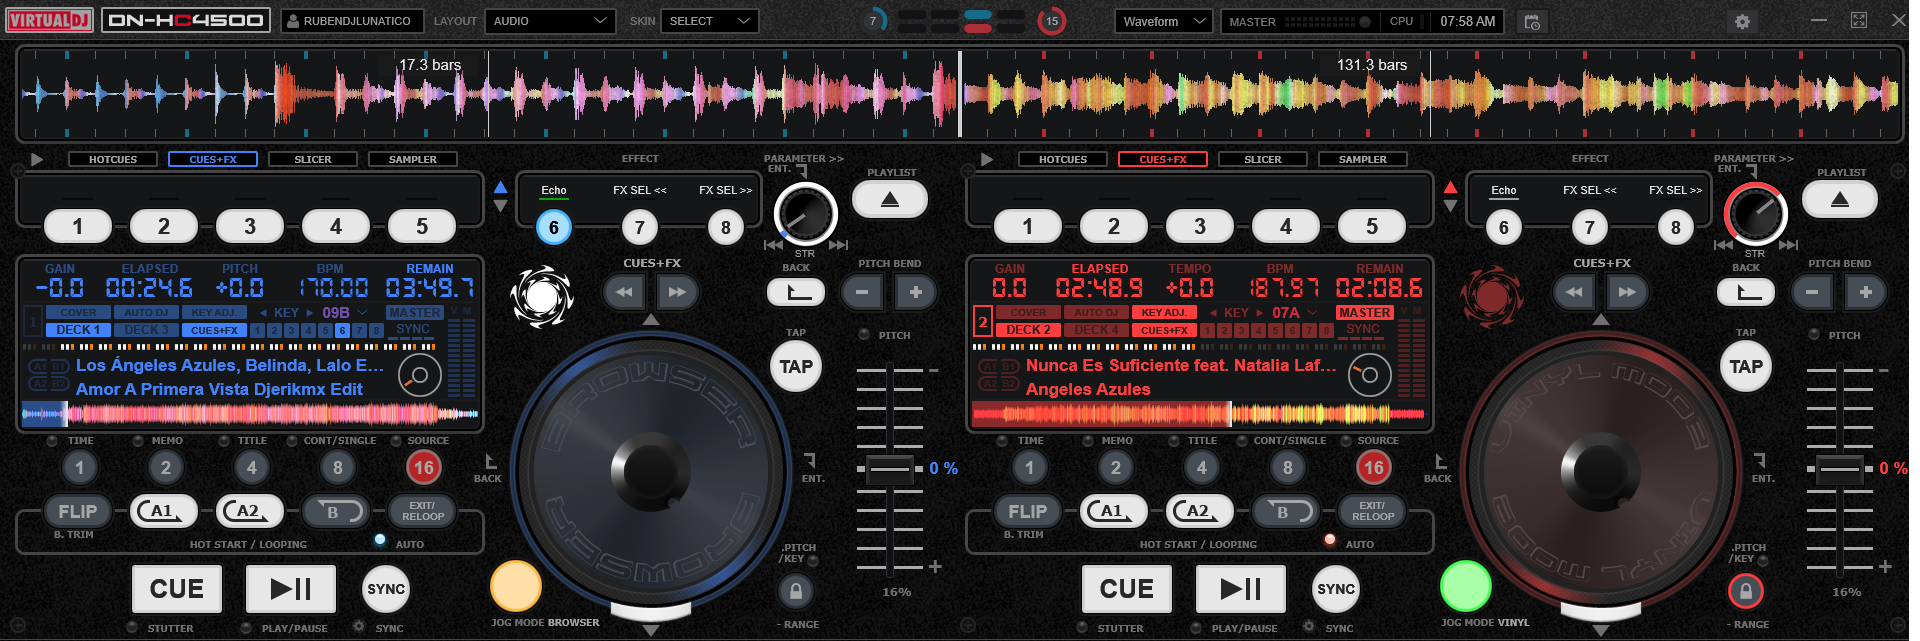Click right deck FX SEL >> button 8
This screenshot has width=1920, height=641.
pos(1676,227)
